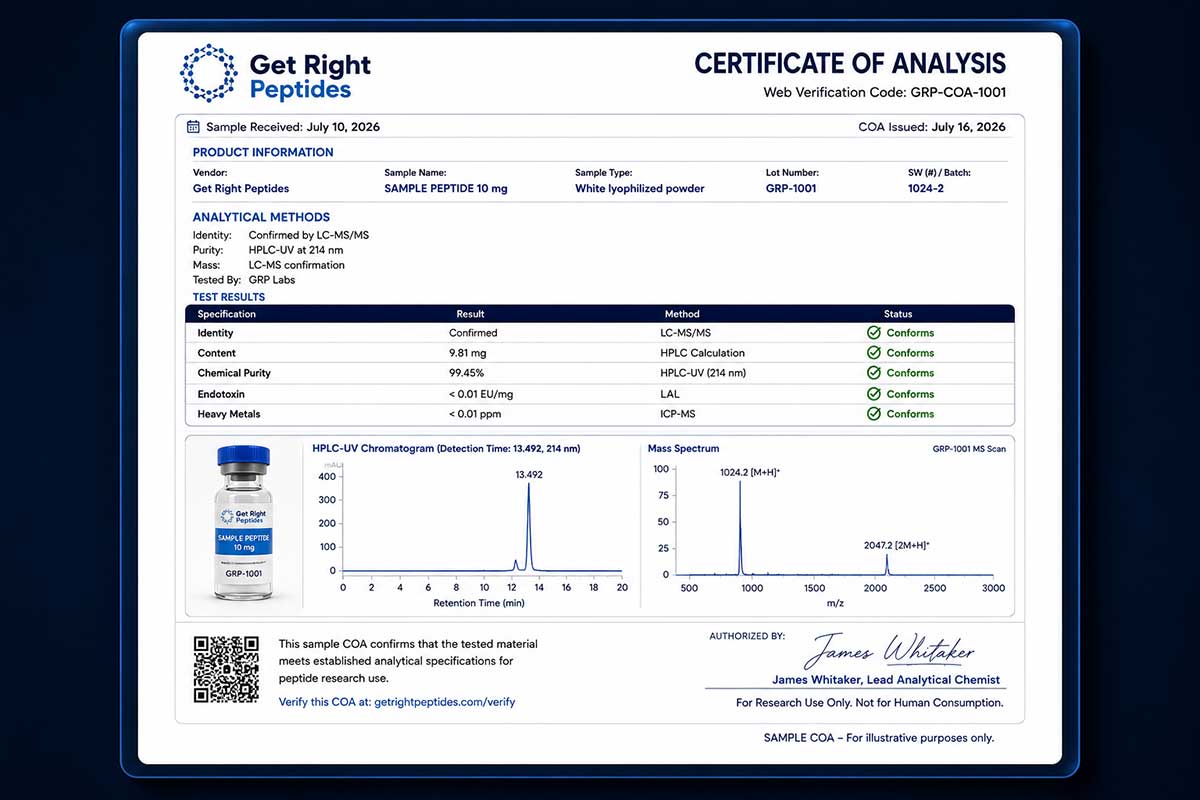The width and height of the screenshot is (1200, 800).
Task: Click the Get Right Peptides hexagon logo
Action: [x=209, y=73]
